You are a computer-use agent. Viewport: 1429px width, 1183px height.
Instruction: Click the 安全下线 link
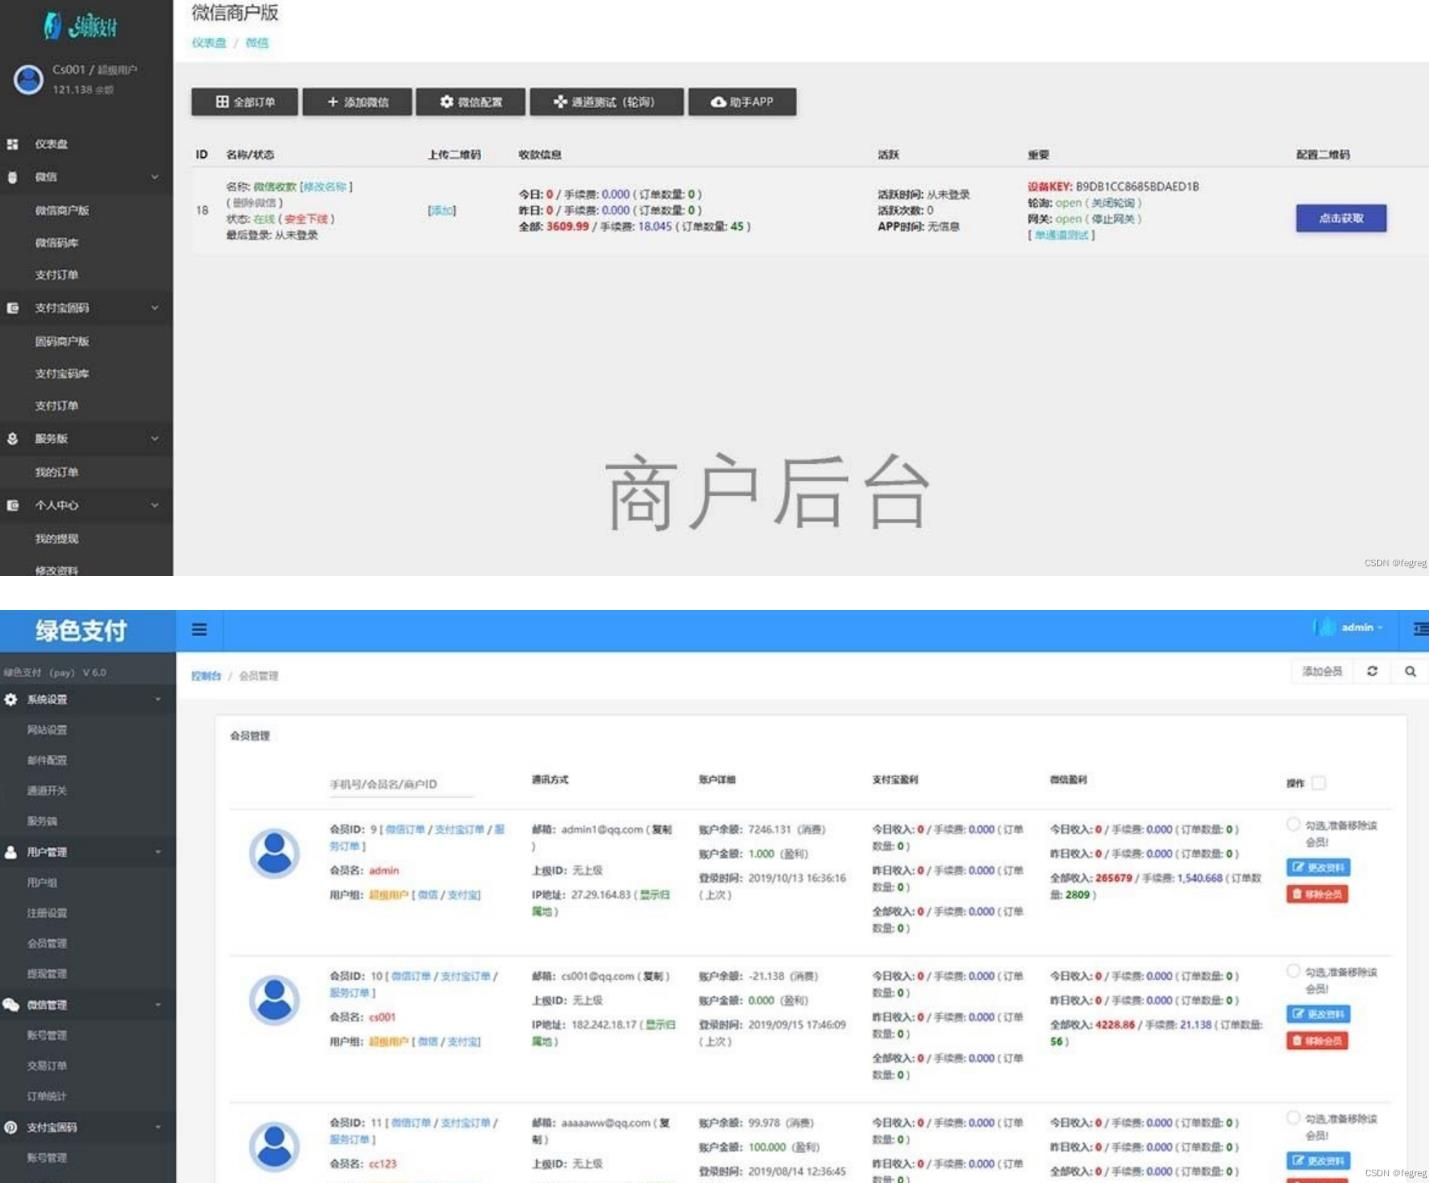[307, 219]
